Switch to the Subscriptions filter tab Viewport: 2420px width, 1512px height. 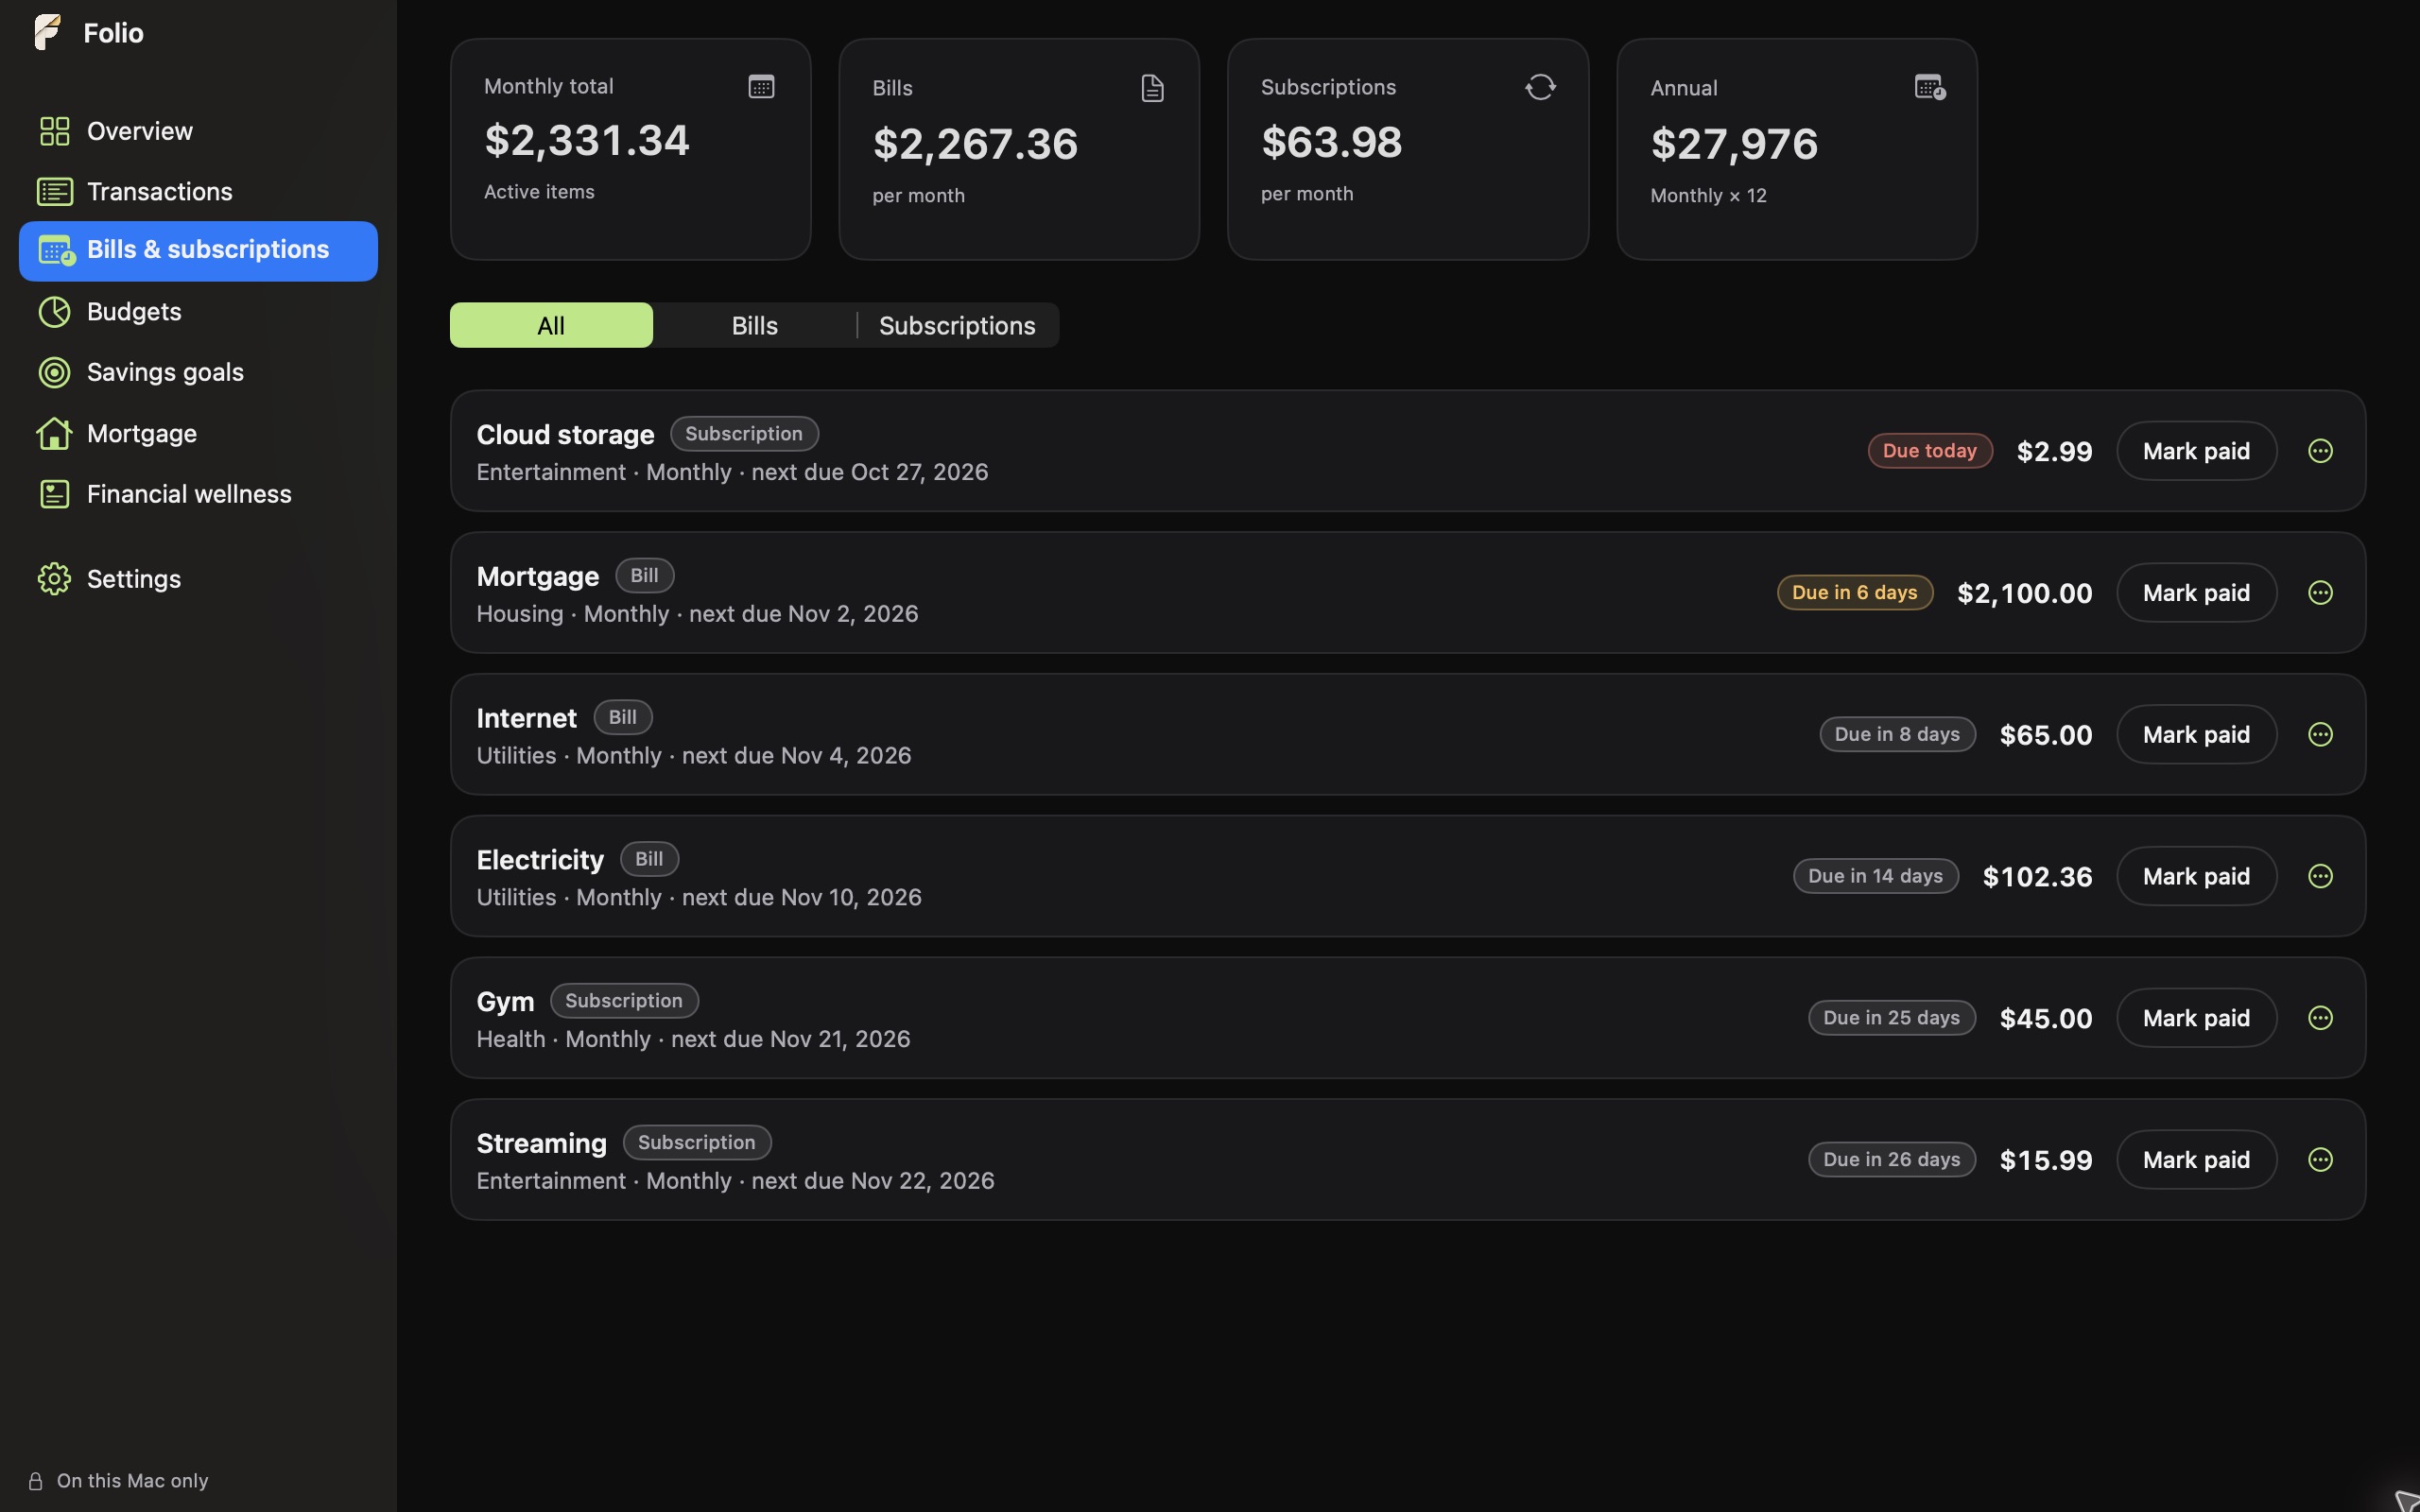[x=957, y=325]
